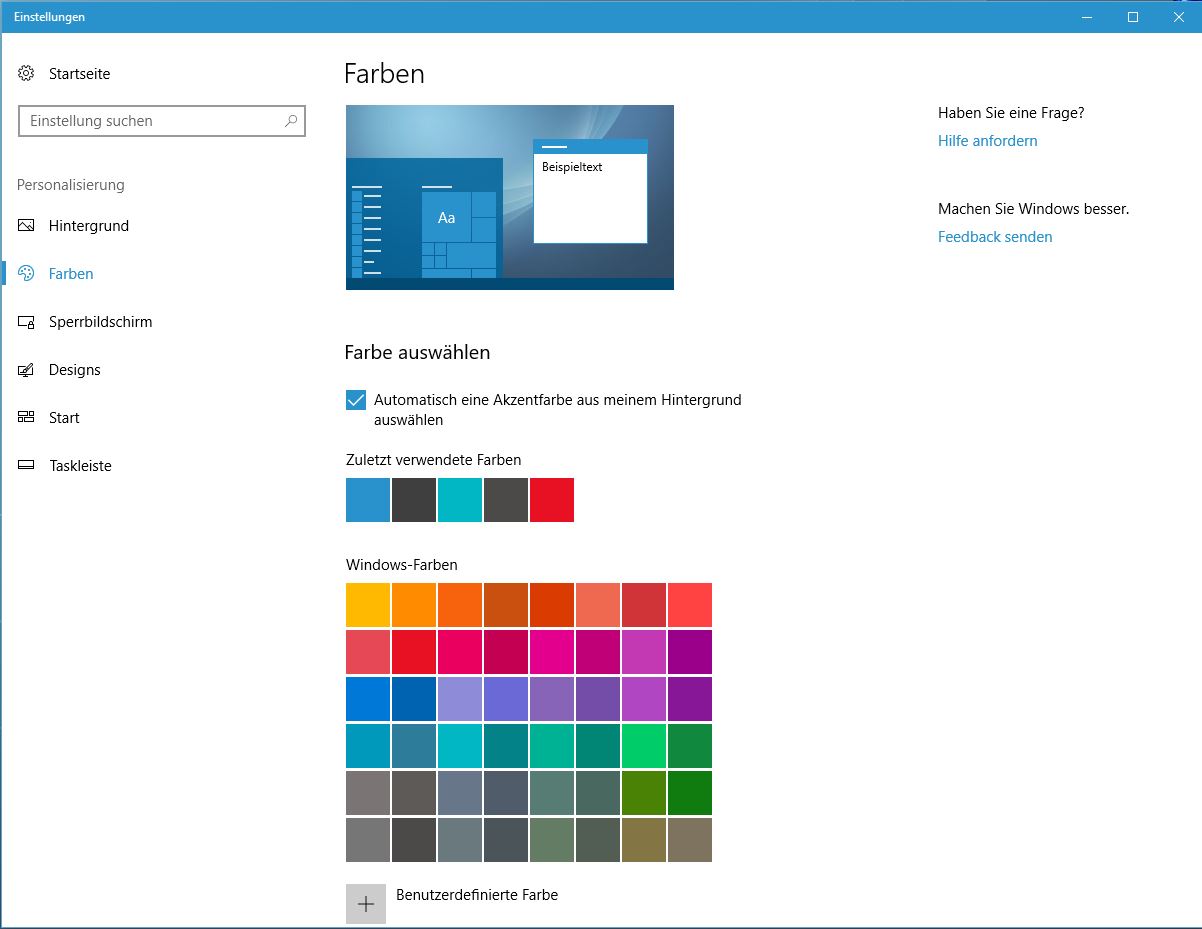Close the Einstellungen window
Image resolution: width=1202 pixels, height=929 pixels.
[1179, 17]
